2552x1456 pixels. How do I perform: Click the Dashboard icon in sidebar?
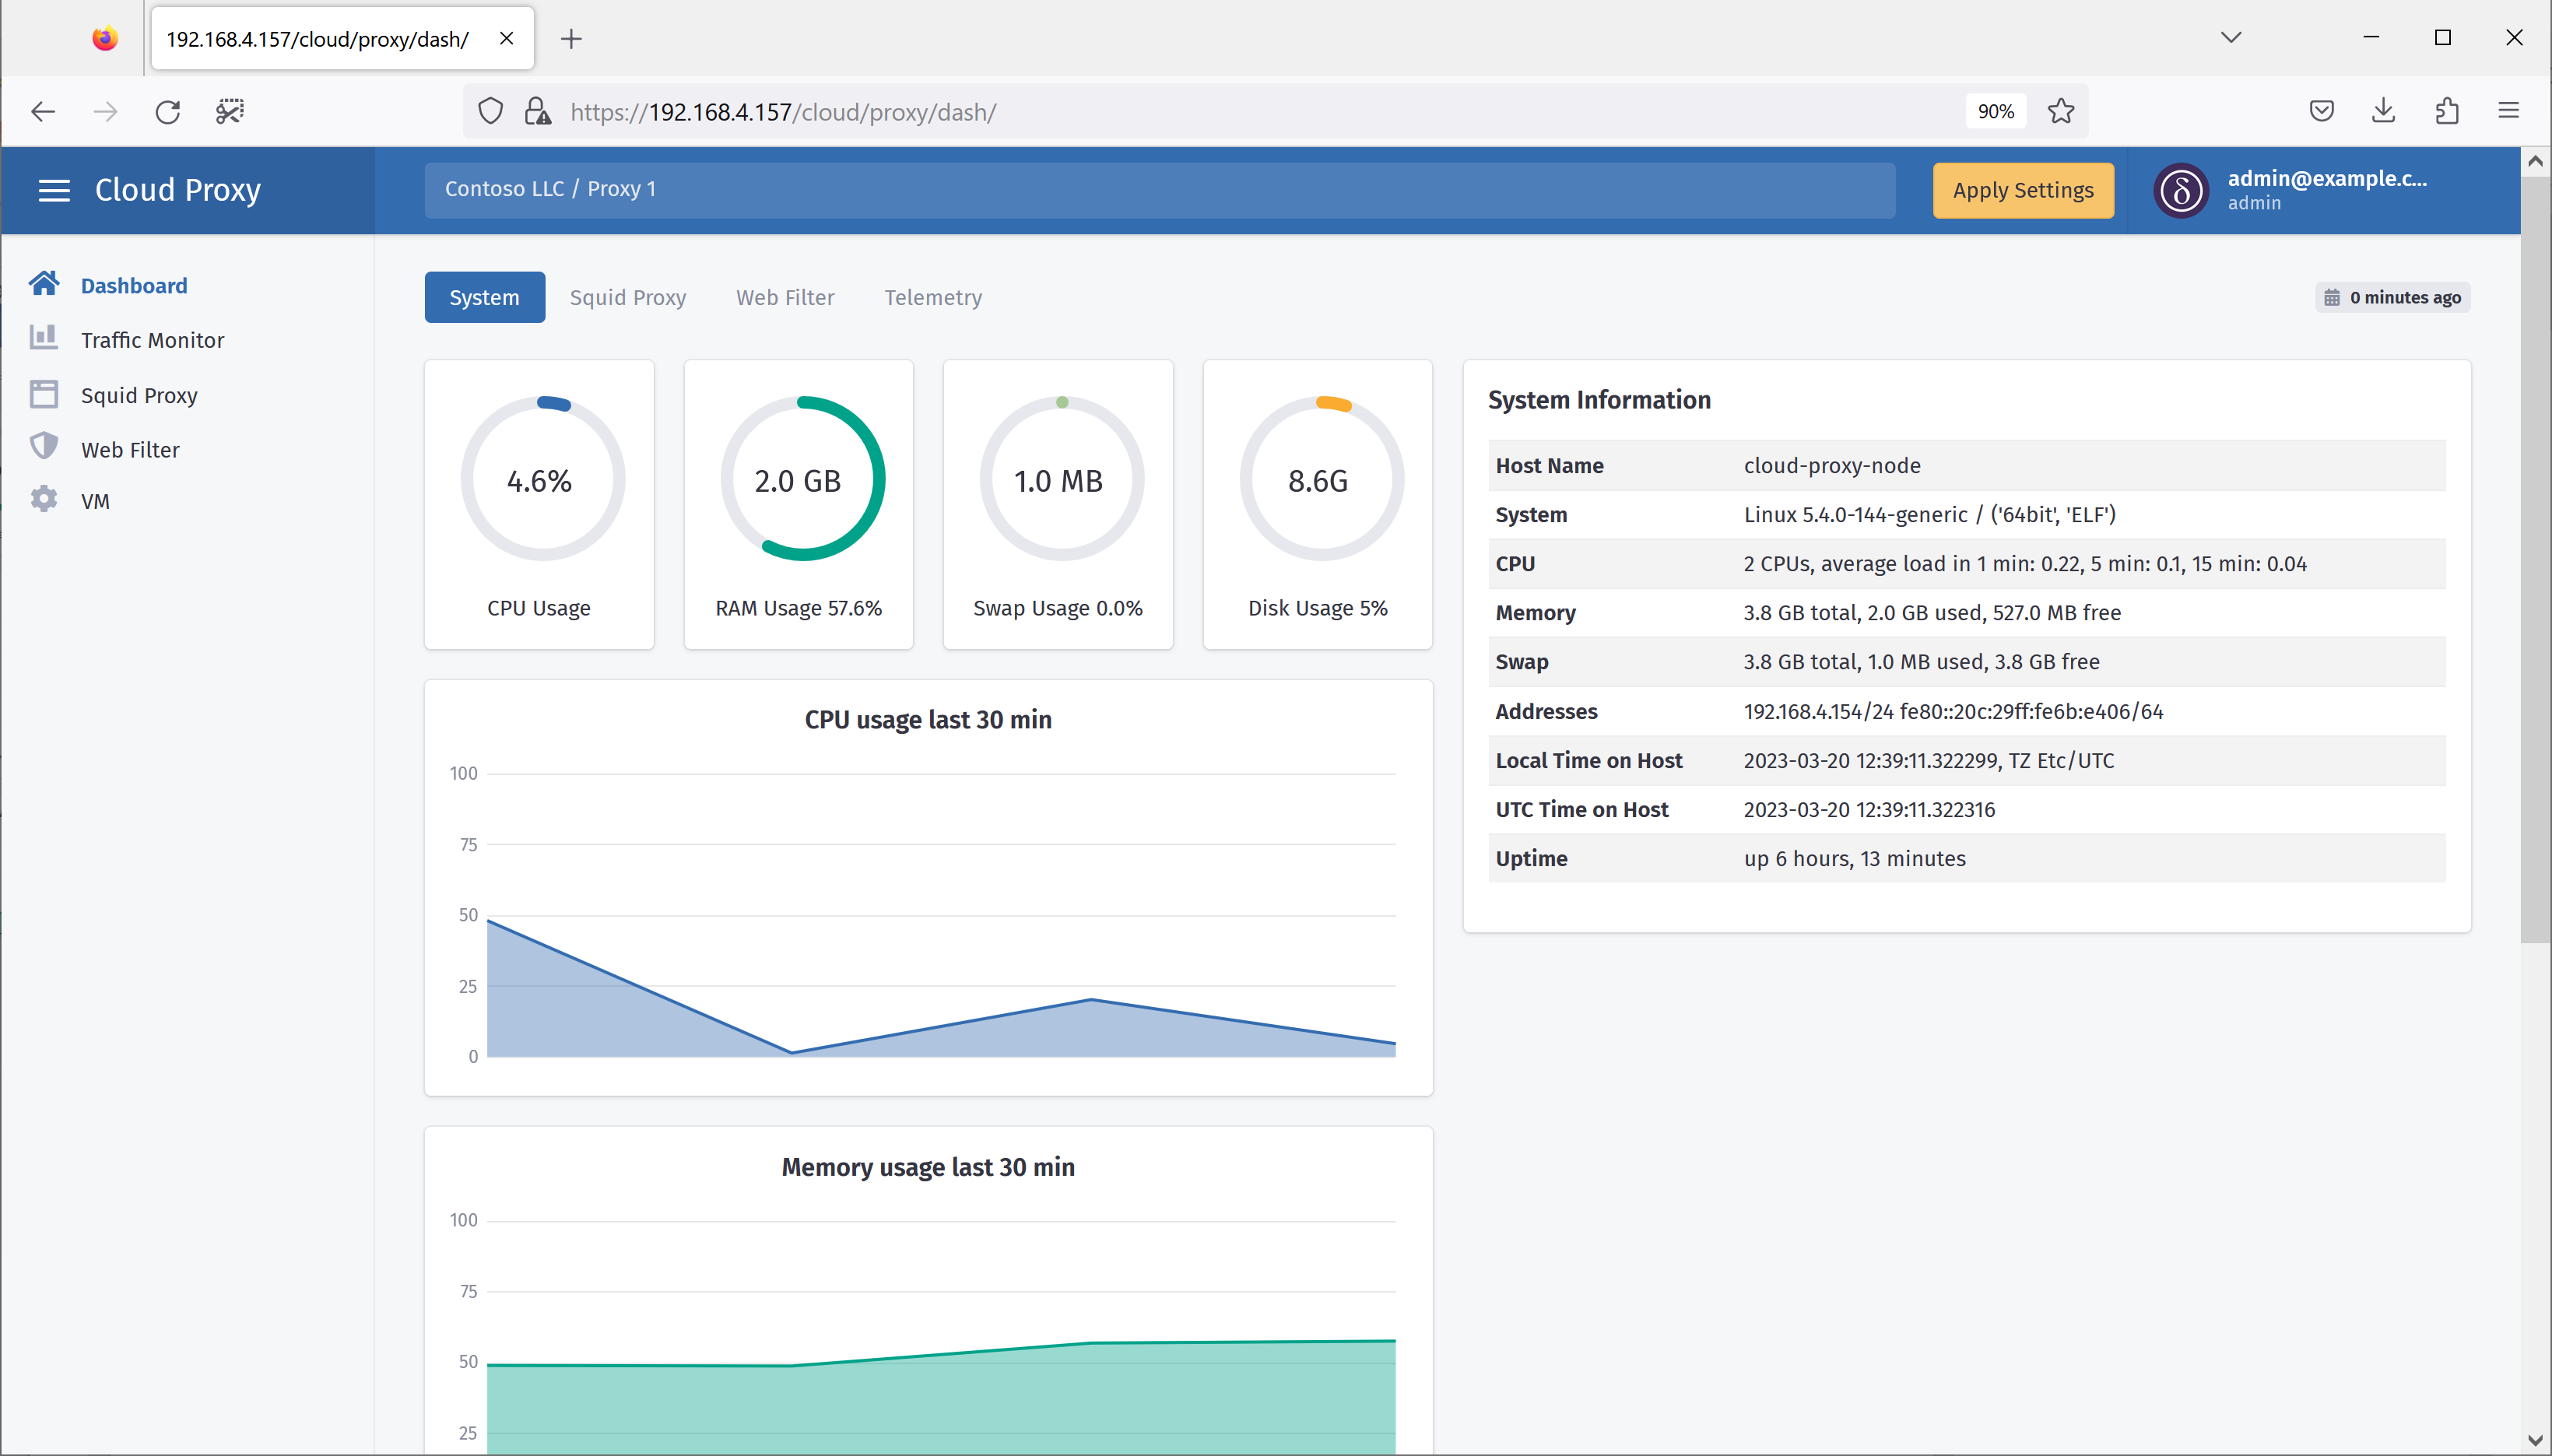click(42, 284)
